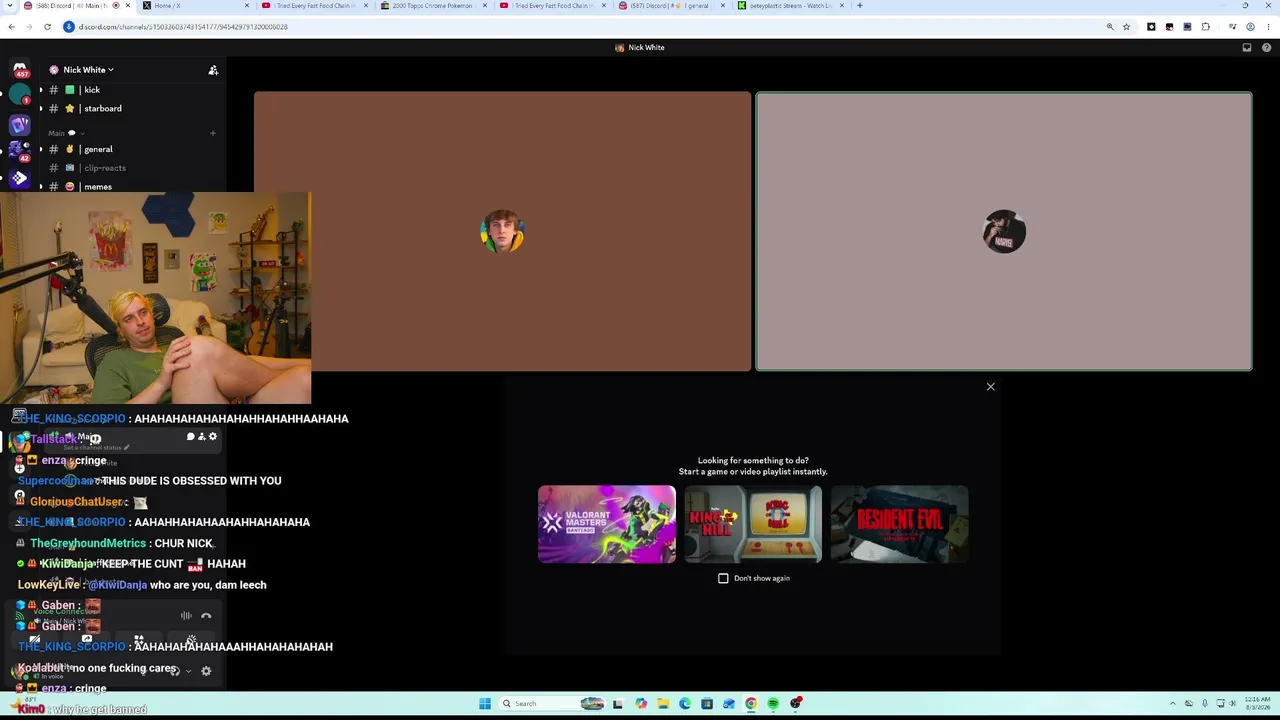Image resolution: width=1280 pixels, height=720 pixels.
Task: Invite people to Nick White server
Action: (213, 70)
